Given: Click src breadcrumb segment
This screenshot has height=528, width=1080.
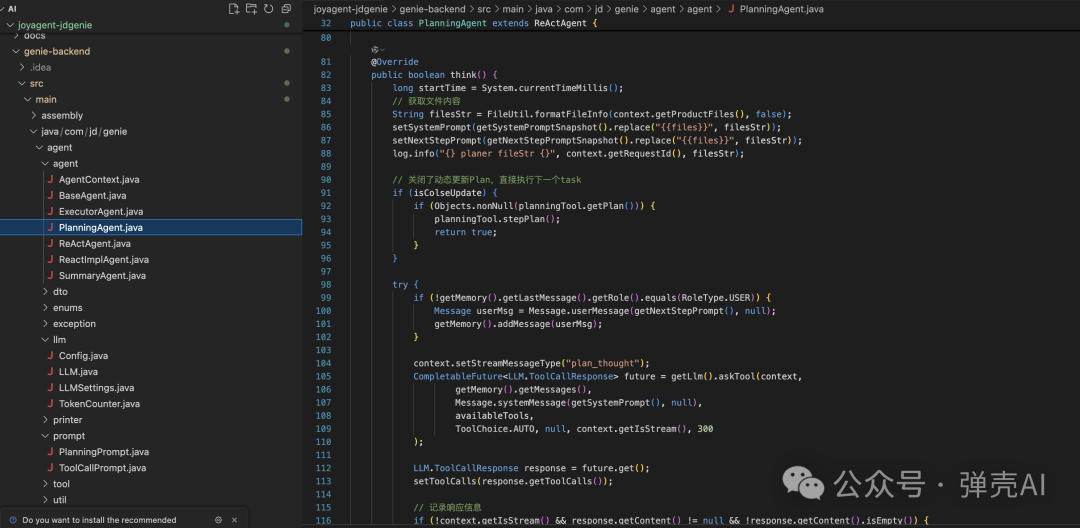Looking at the screenshot, I should (484, 10).
